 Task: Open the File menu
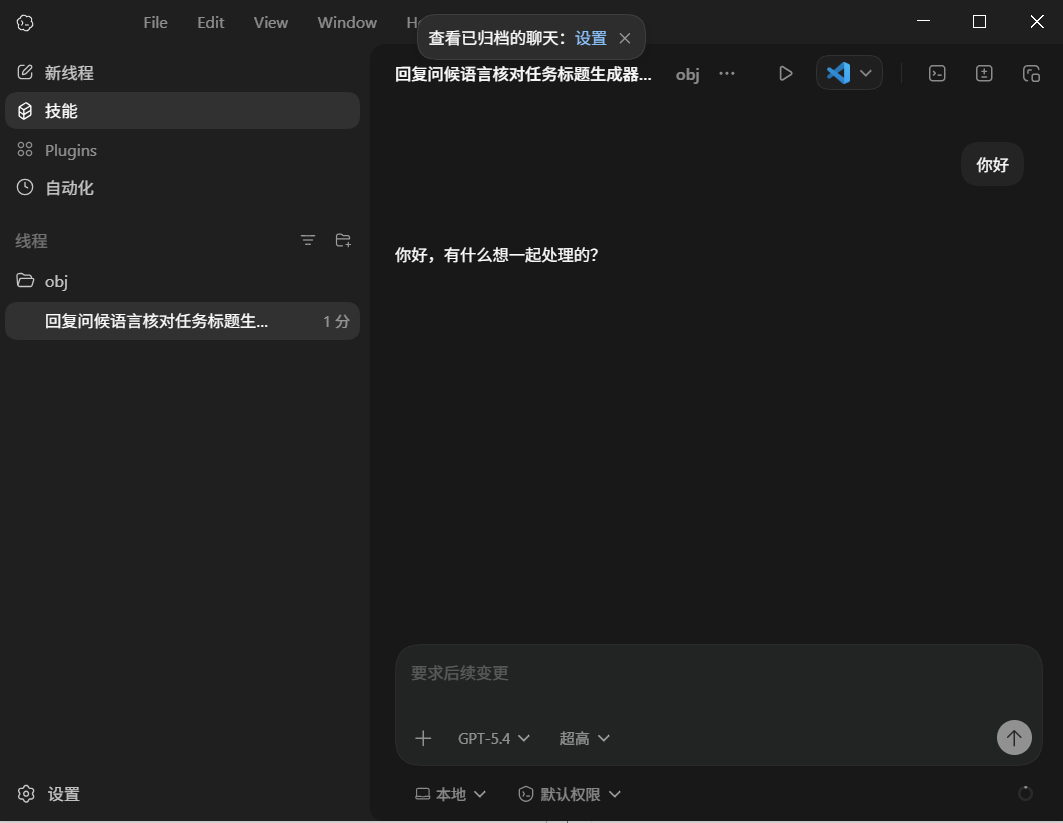coord(155,22)
